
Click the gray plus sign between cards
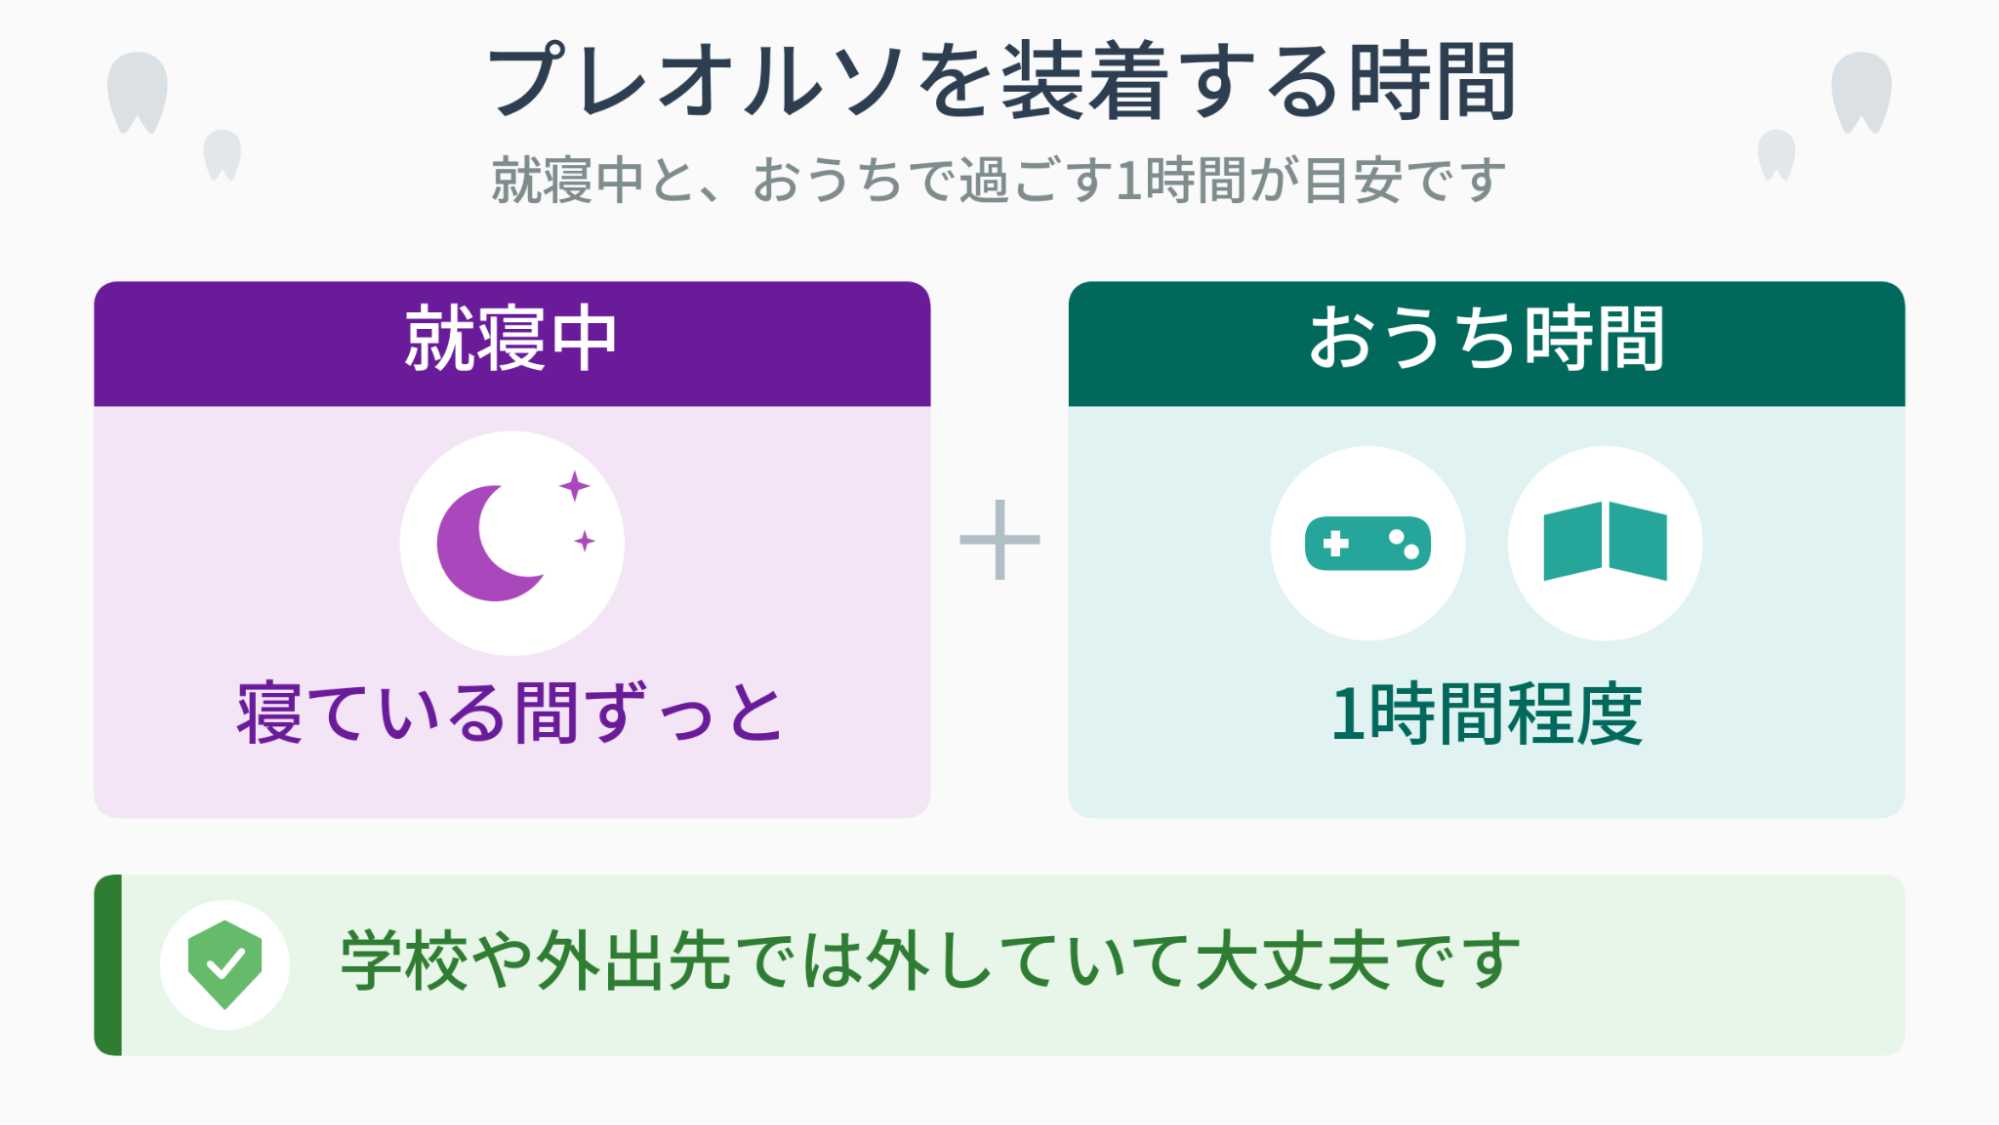(x=999, y=540)
